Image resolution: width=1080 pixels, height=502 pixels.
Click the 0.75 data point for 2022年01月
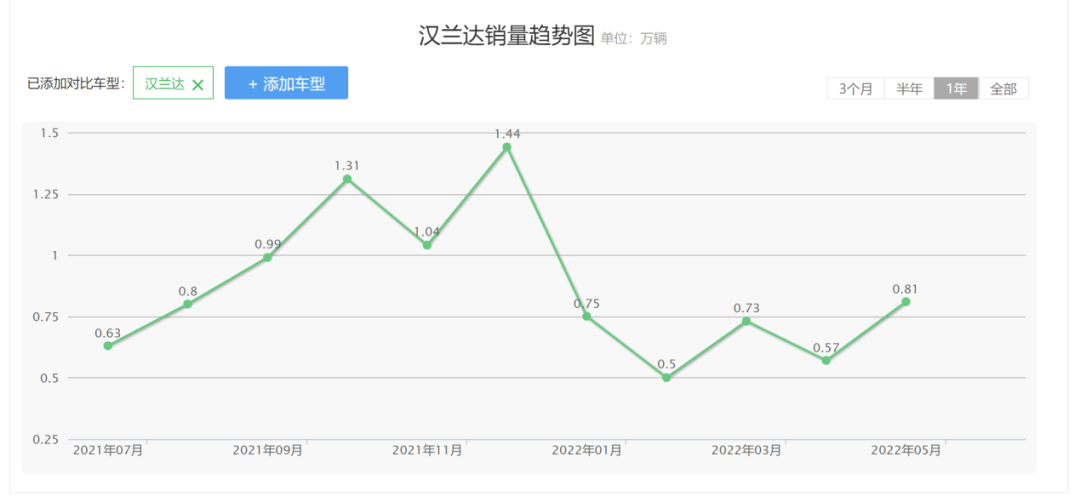[x=587, y=316]
